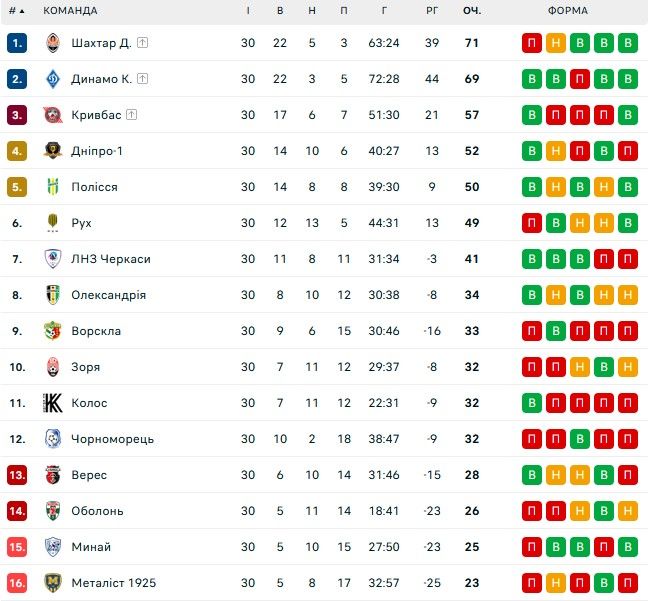This screenshot has height=601, width=656.
Task: Click the Shakhtar D. club crest
Action: [53, 43]
